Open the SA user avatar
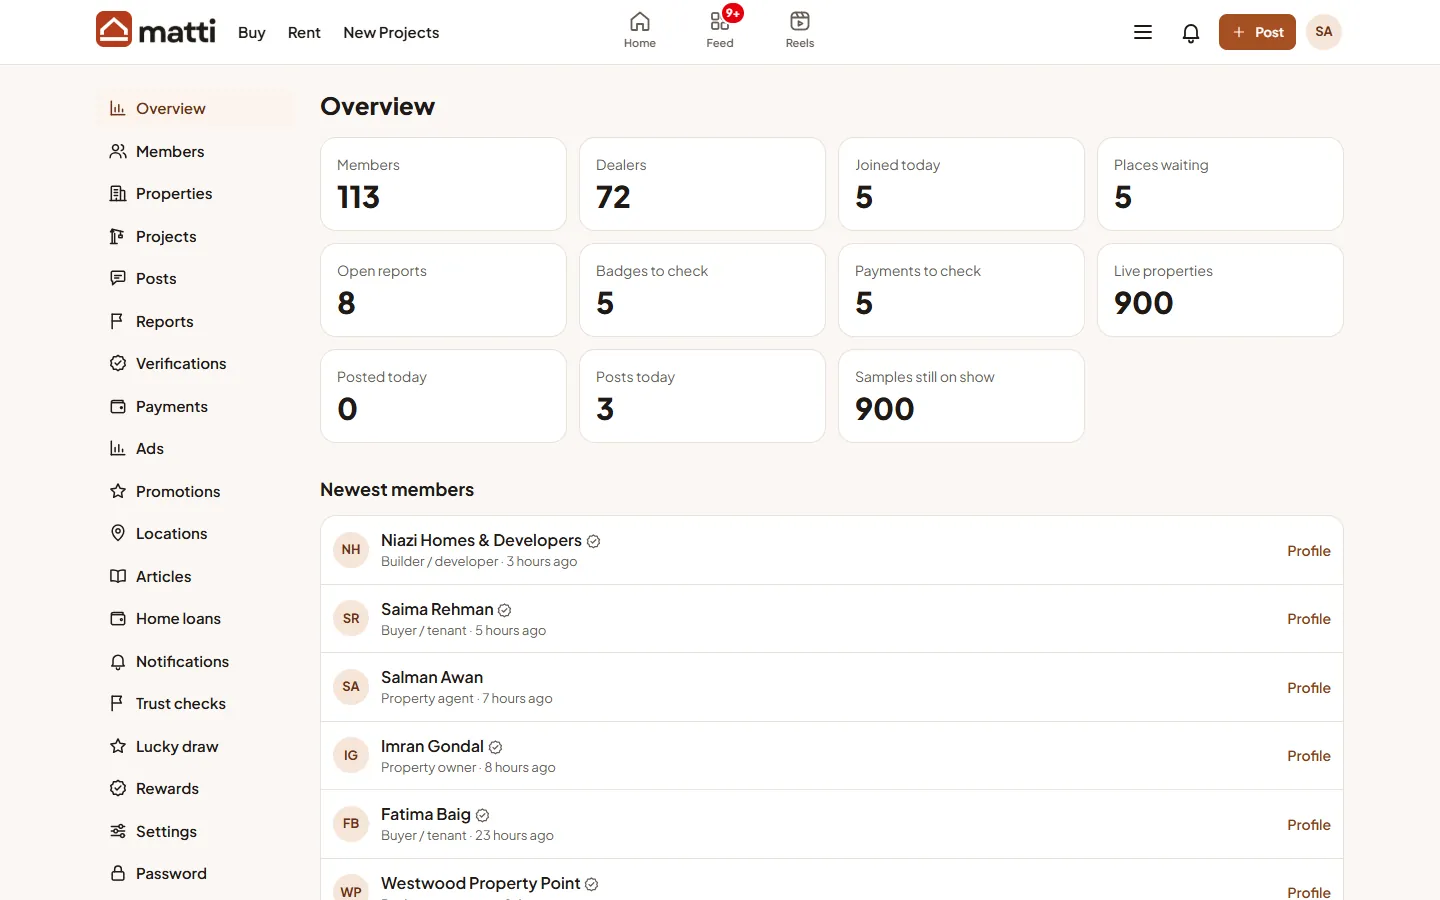The image size is (1440, 900). click(1324, 32)
